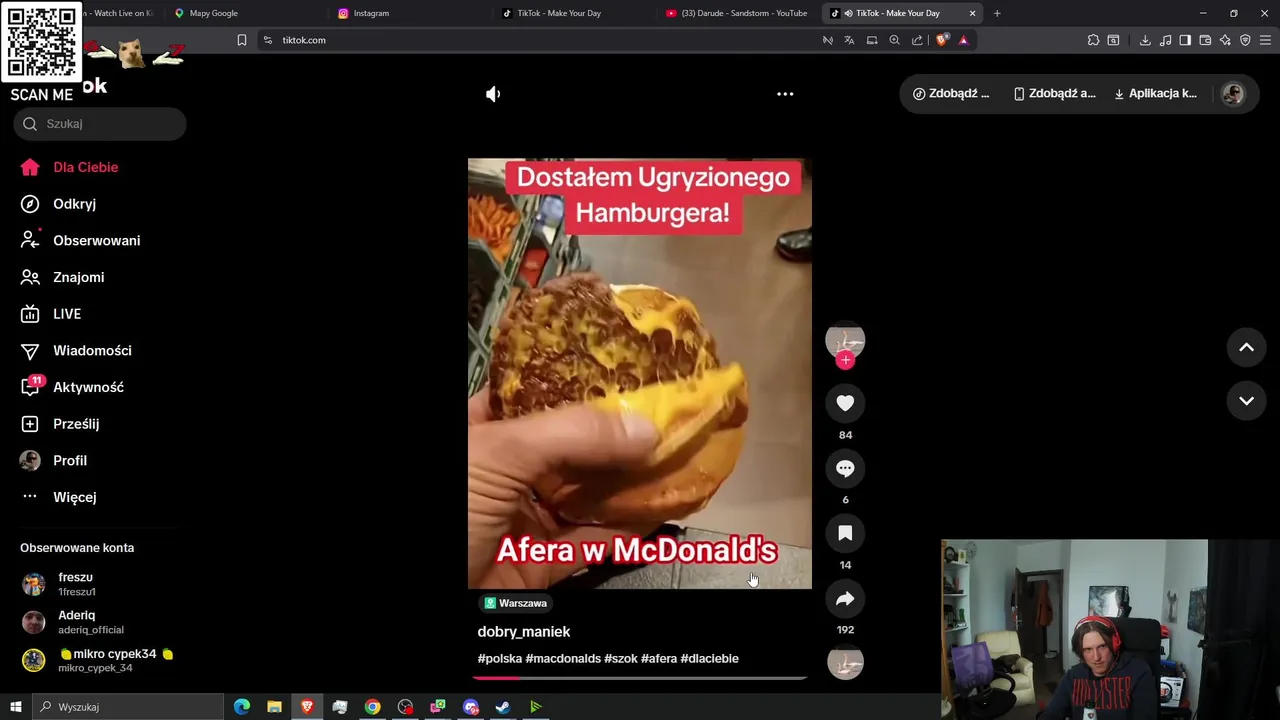Open the sound disc below share count
This screenshot has width=1280, height=720.
tap(845, 663)
